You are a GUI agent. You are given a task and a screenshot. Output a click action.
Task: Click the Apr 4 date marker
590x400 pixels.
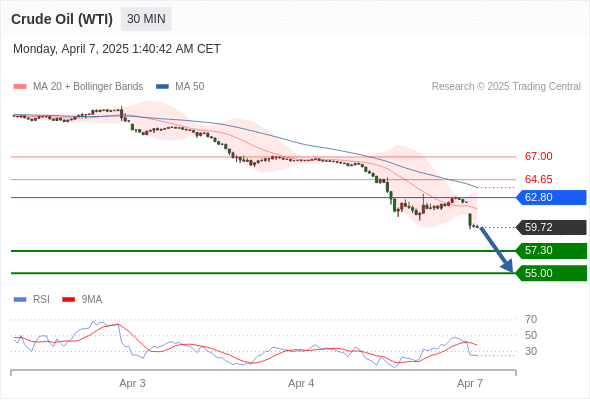tap(301, 383)
